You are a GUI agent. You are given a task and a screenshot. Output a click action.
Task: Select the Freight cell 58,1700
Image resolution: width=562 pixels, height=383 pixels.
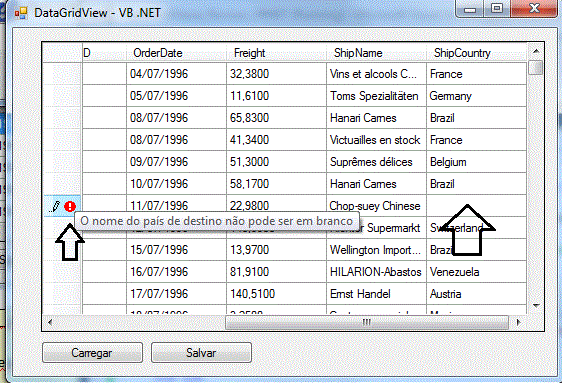[x=276, y=184]
